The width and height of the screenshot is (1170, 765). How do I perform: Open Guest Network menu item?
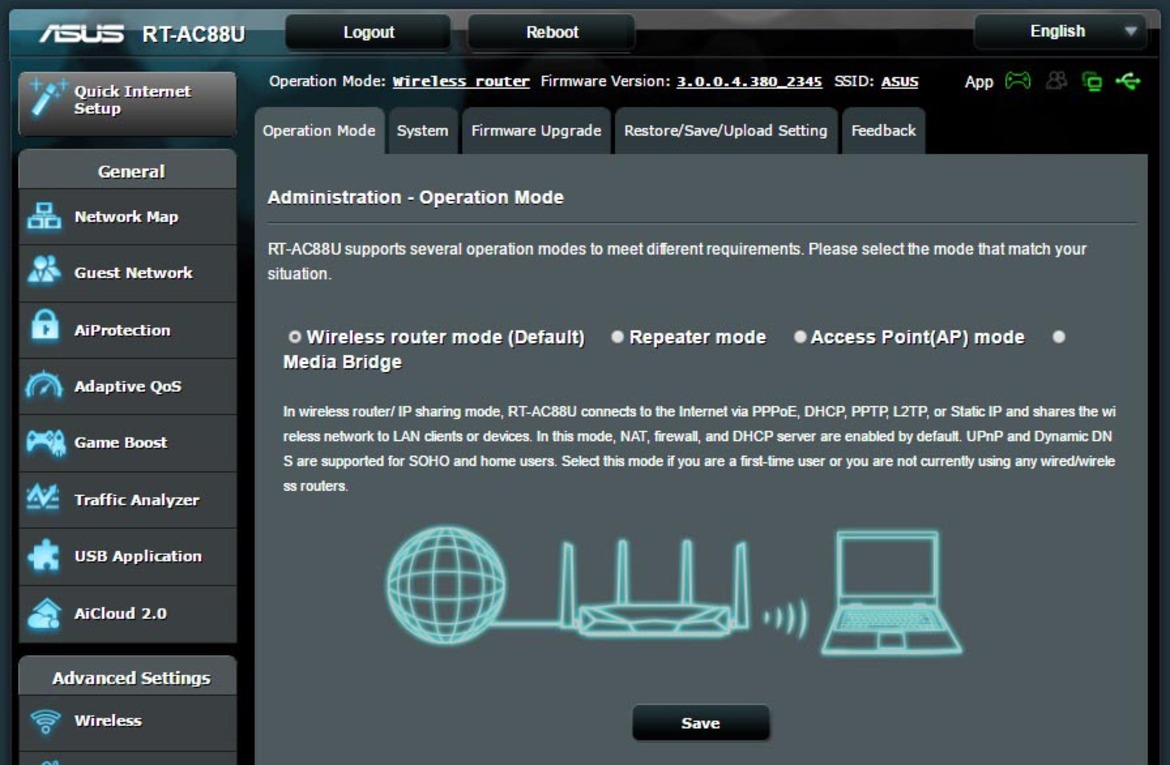pyautogui.click(x=128, y=273)
